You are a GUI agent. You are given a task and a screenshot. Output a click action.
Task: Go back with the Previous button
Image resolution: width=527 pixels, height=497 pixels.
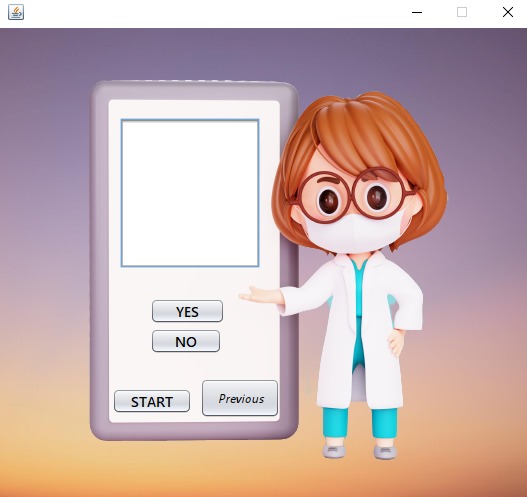(x=240, y=398)
